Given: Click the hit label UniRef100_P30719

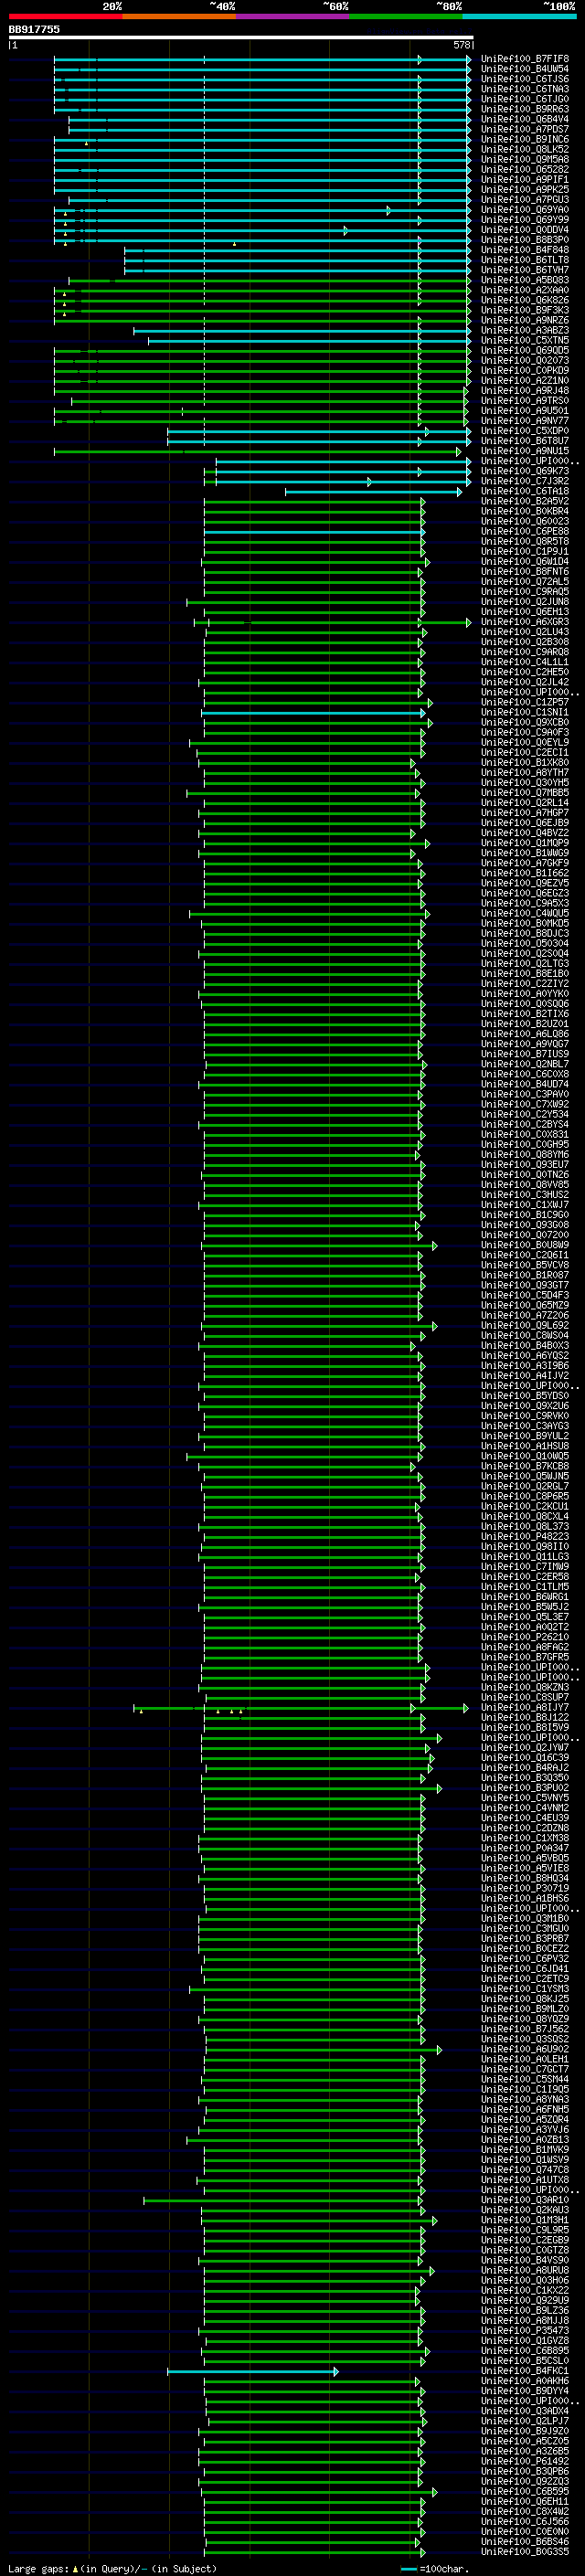Looking at the screenshot, I should (x=525, y=1889).
